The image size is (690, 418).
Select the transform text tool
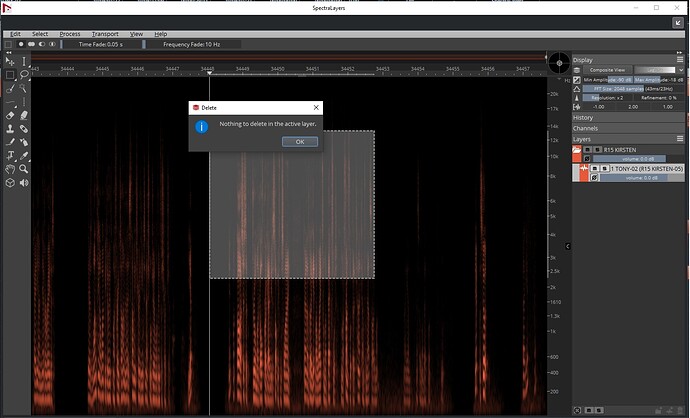pyautogui.click(x=10, y=155)
